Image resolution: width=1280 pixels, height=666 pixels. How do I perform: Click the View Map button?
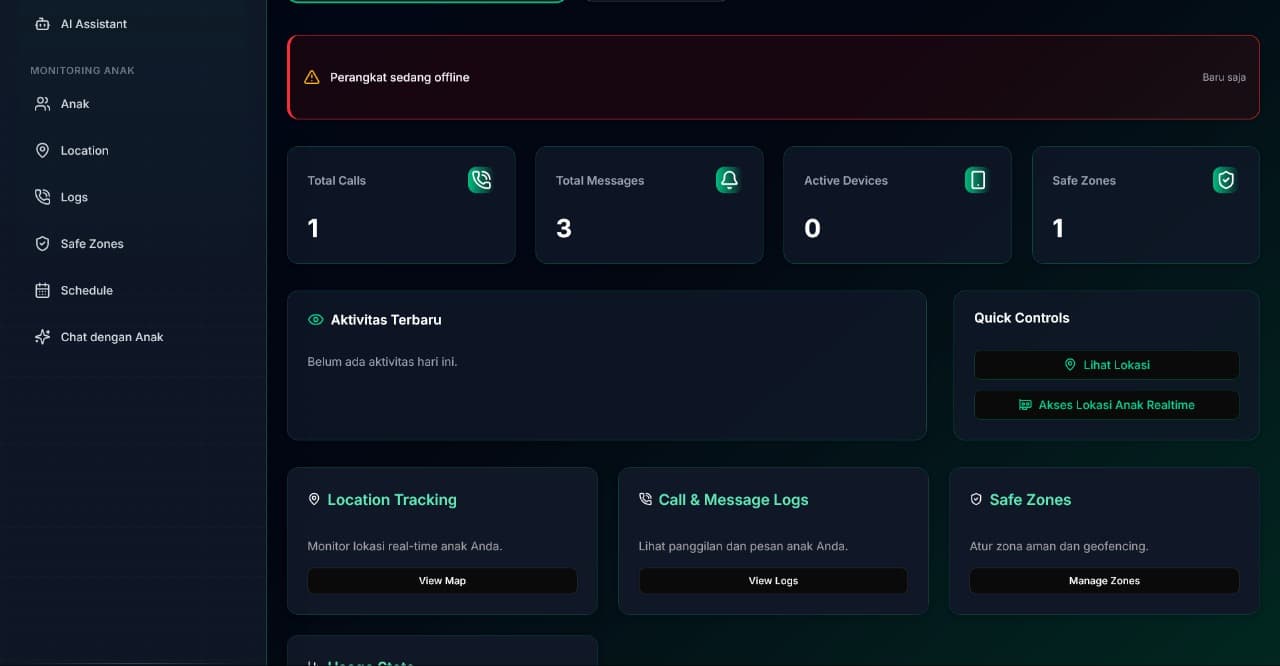click(x=442, y=580)
